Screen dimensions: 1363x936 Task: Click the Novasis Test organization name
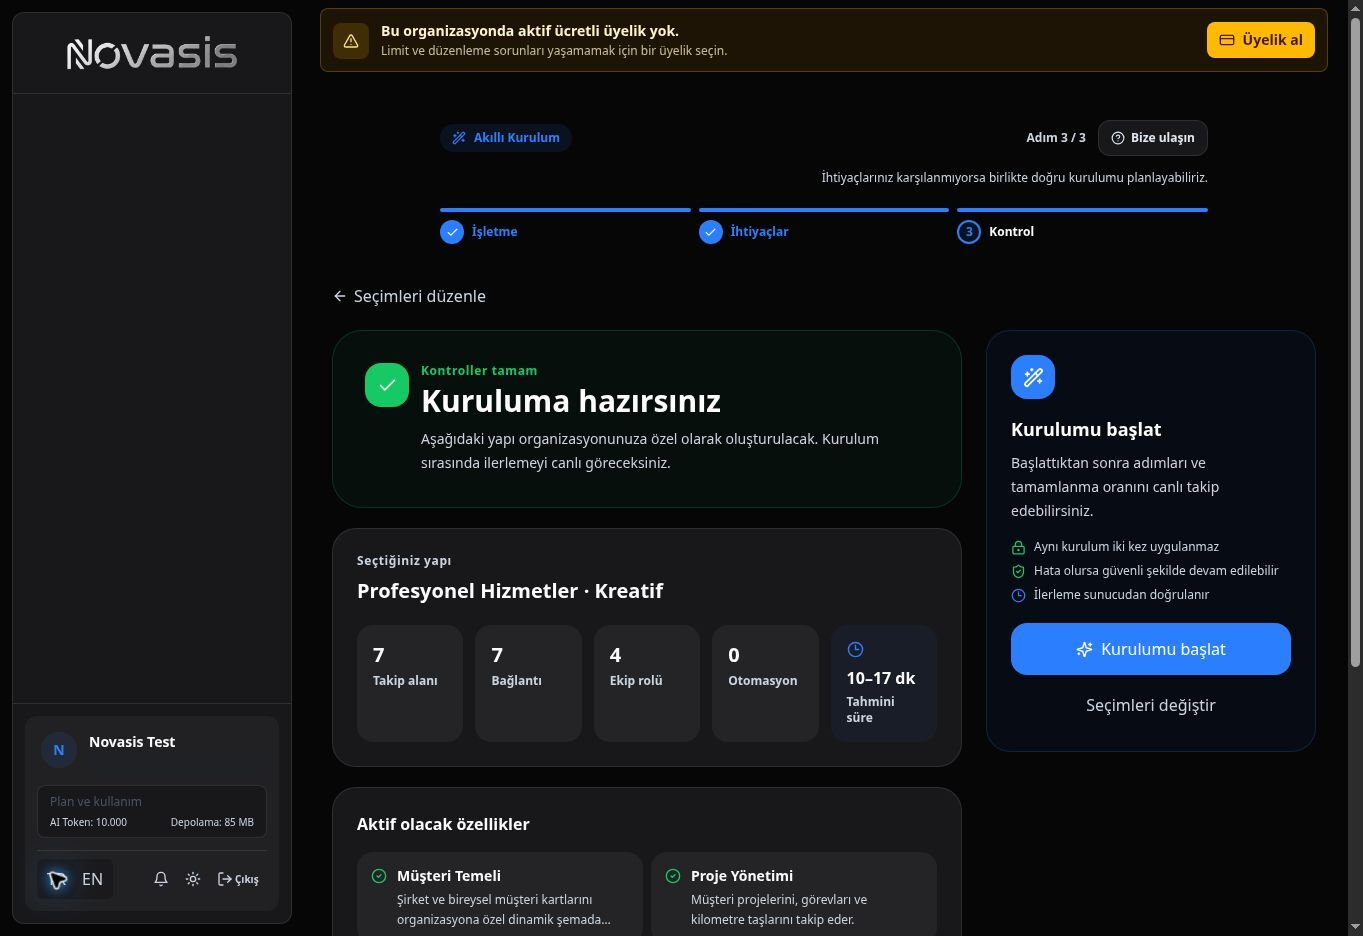132,742
